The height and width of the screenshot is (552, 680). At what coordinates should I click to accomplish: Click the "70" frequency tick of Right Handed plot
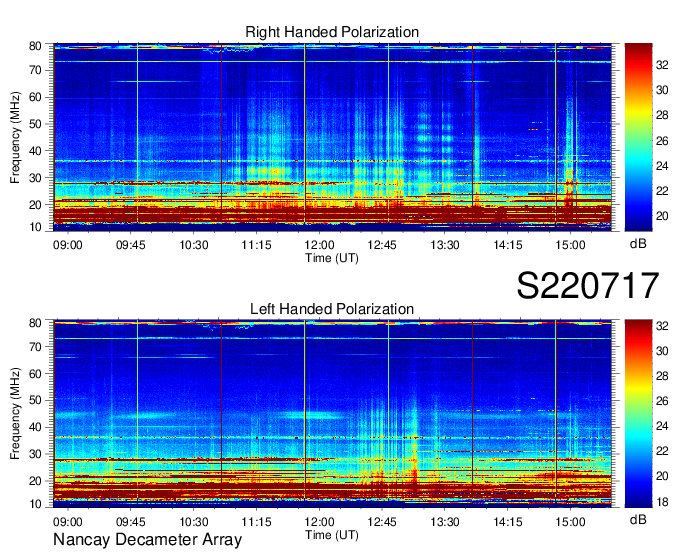(35, 70)
